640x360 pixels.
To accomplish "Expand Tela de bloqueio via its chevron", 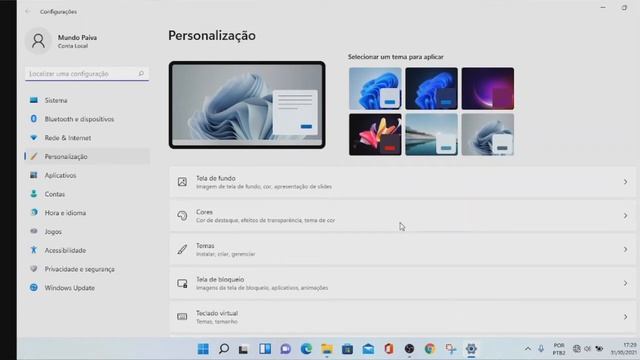I will pos(625,283).
